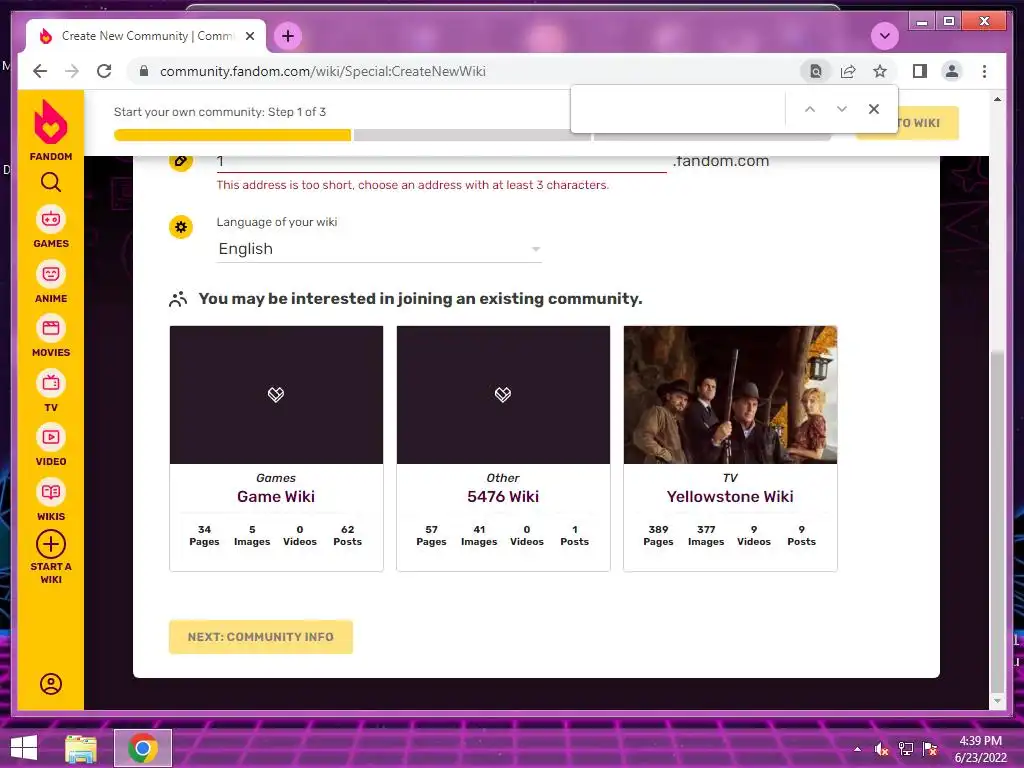Click '389 Pages' on Yellowstone Wiki card
Viewport: 1024px width, 768px height.
658,536
